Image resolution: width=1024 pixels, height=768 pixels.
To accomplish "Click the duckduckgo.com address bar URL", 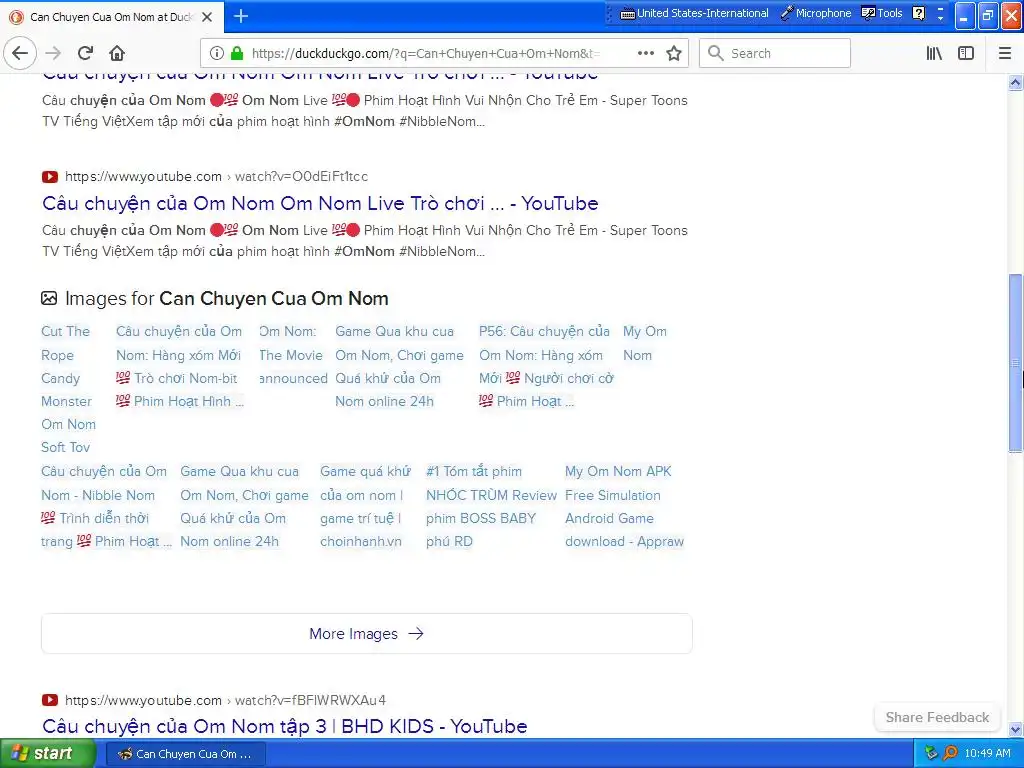I will pos(426,54).
